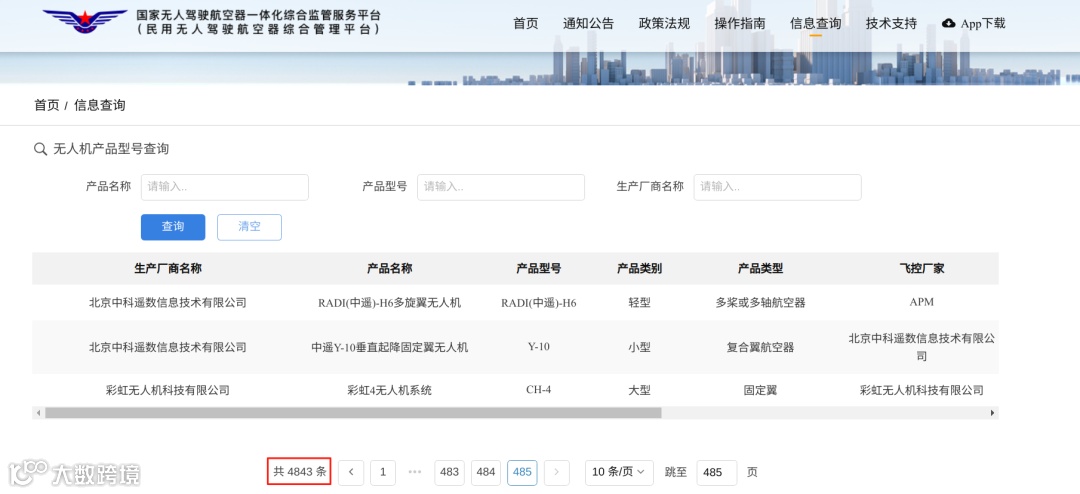
Task: Click the 生产厂商名称 column header
Action: click(167, 269)
